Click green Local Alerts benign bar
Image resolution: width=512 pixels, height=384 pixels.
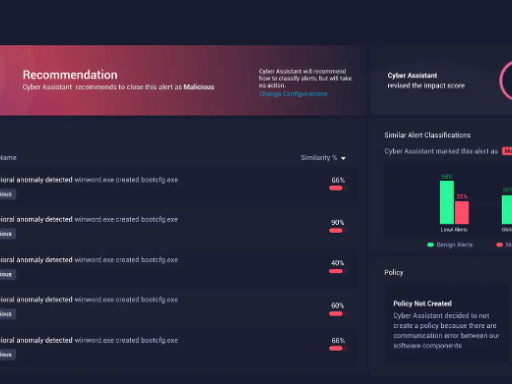447,202
